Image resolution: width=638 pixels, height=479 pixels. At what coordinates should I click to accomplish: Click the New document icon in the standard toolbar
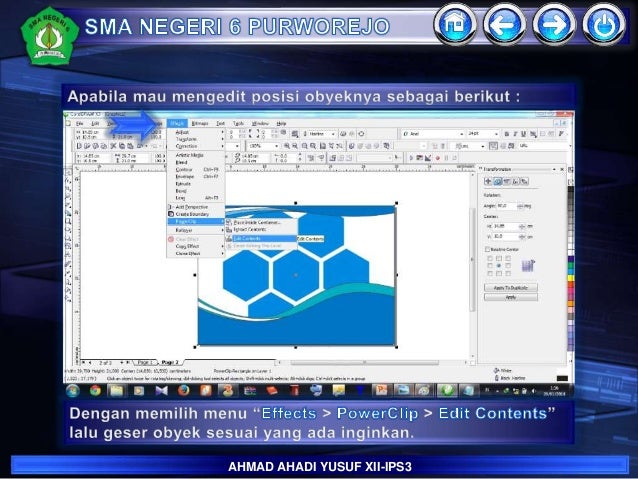[x=79, y=146]
